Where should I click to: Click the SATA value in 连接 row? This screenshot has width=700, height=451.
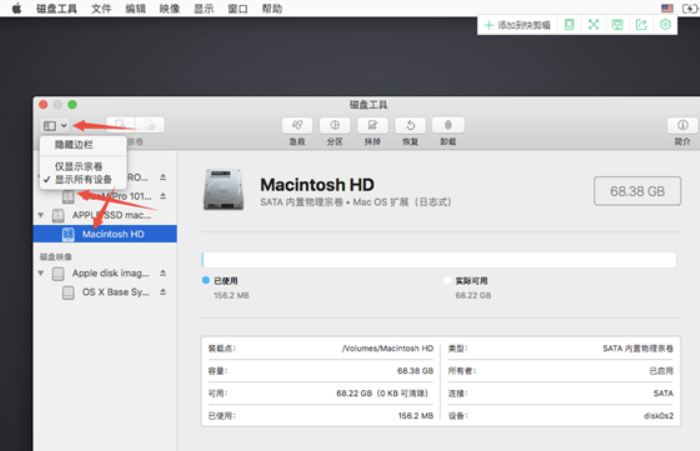click(x=663, y=393)
